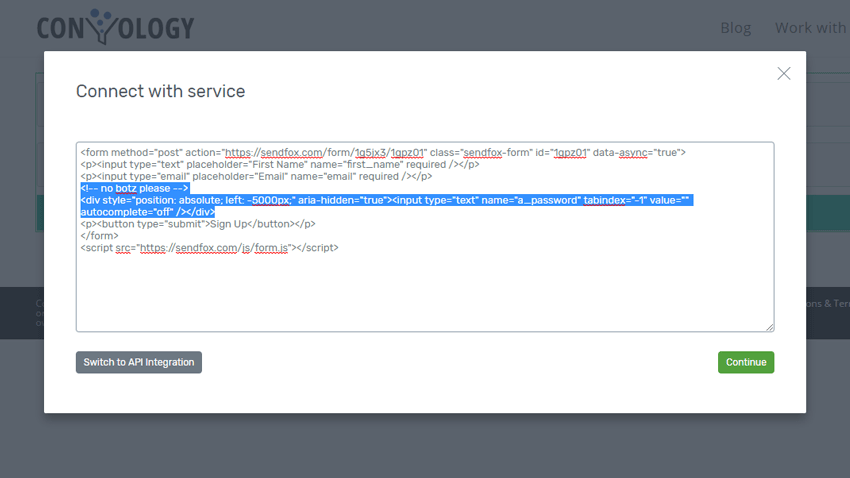The image size is (850, 478).
Task: Click the Continue button
Action: coord(746,362)
